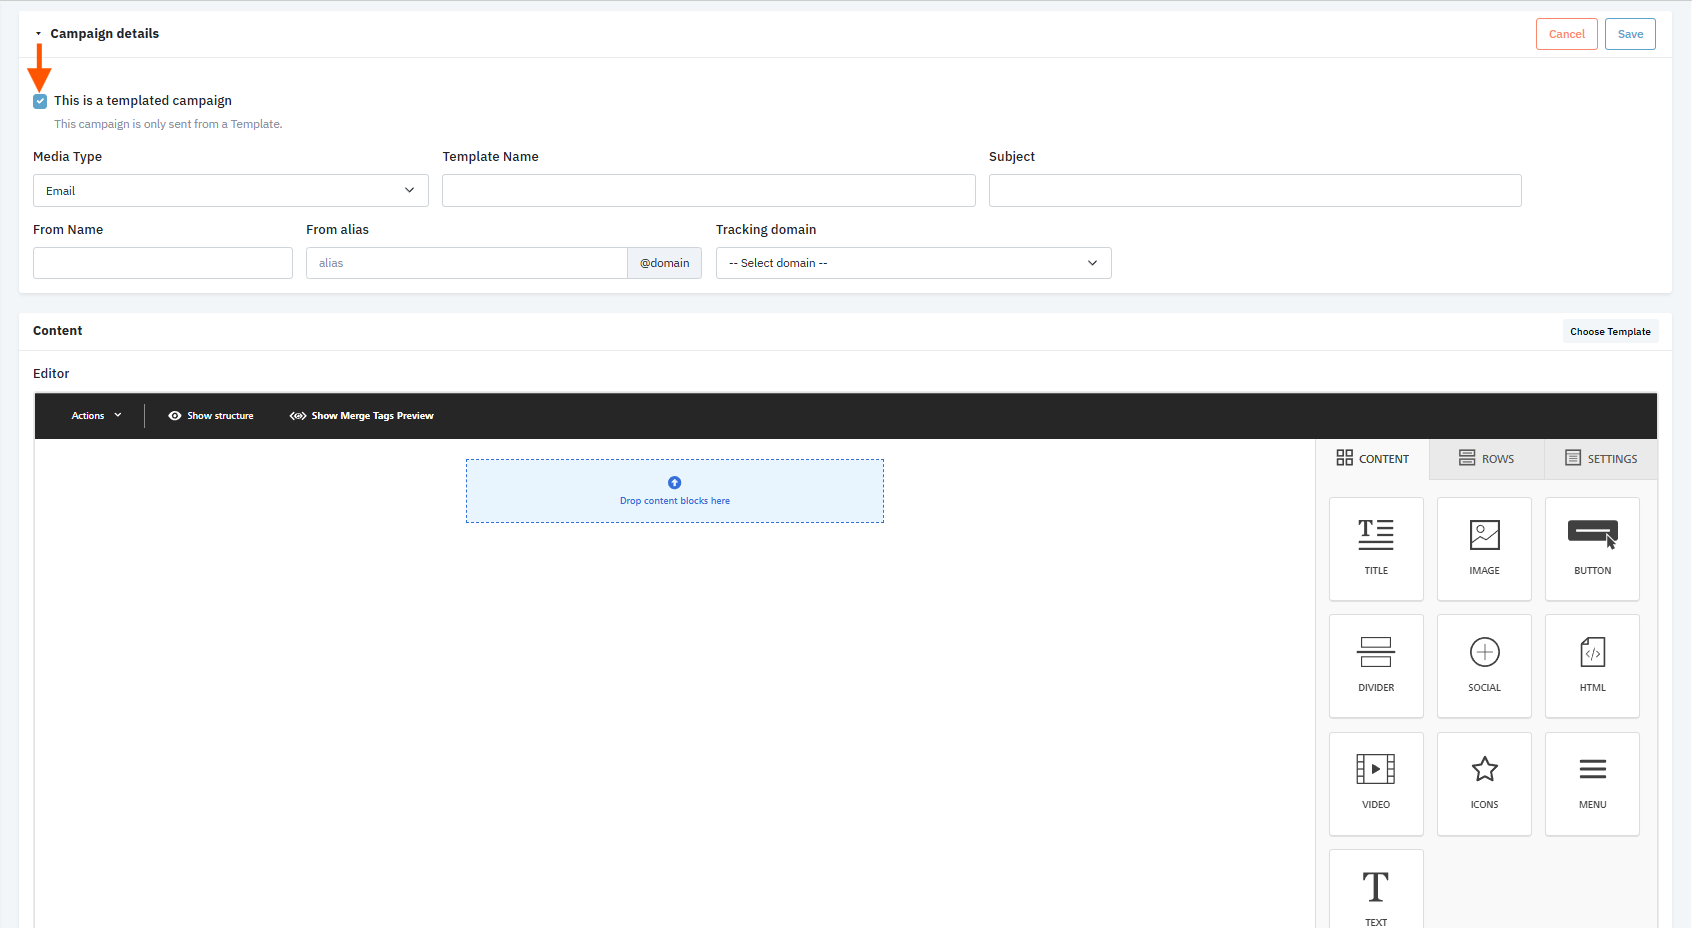Screen dimensions: 1692x928
Task: Focus the Template Name field
Action: point(709,191)
